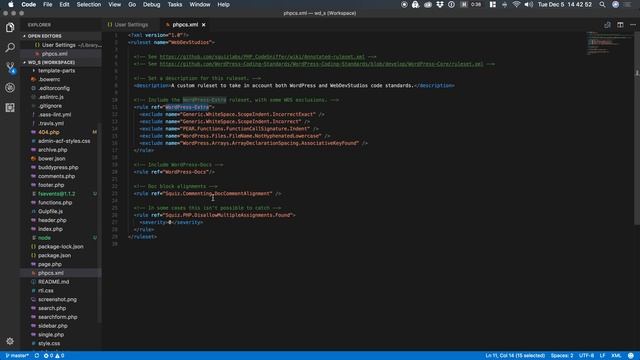This screenshot has width=640, height=360.
Task: Open errors and warnings count in status bar
Action: (x=54, y=356)
